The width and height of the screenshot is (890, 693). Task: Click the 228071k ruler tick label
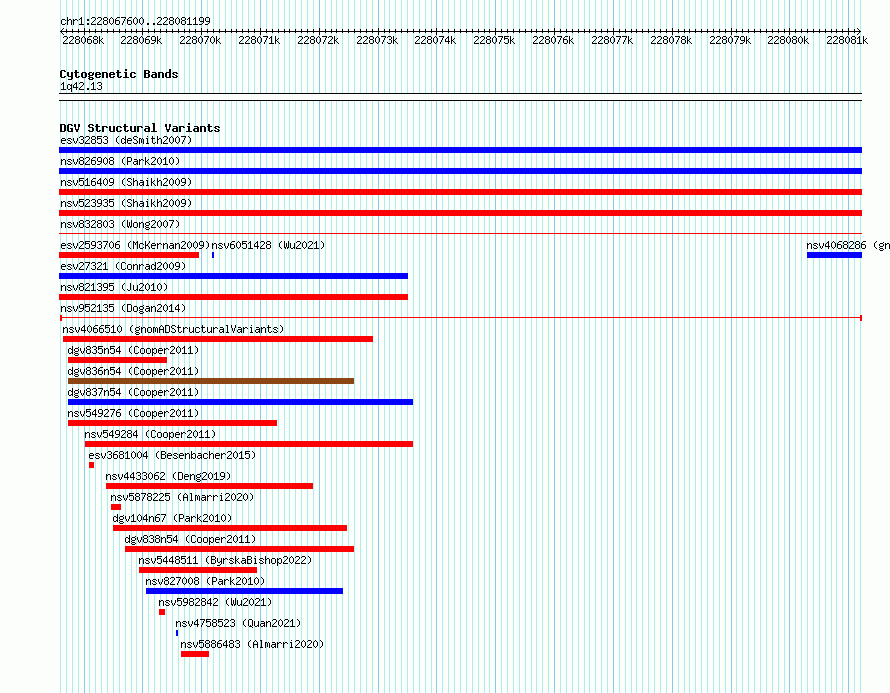tap(259, 40)
